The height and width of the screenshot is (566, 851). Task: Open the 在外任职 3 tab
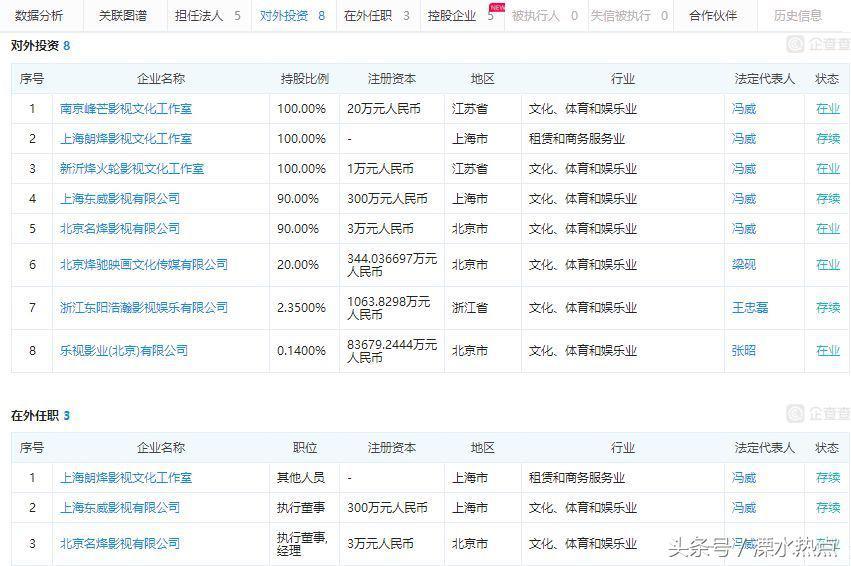tap(377, 16)
